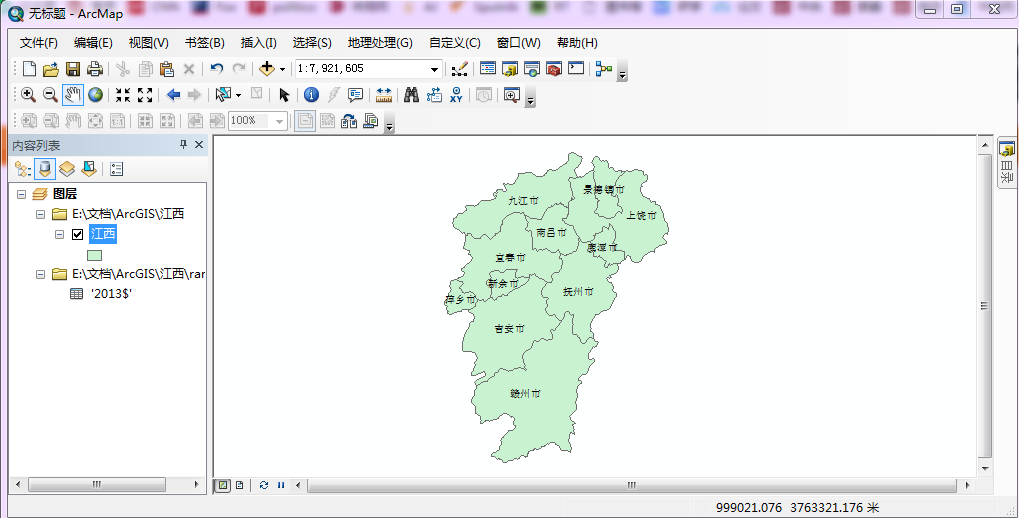Collapse the E:\文档\ArcGIS\江西 folder node

click(40, 214)
